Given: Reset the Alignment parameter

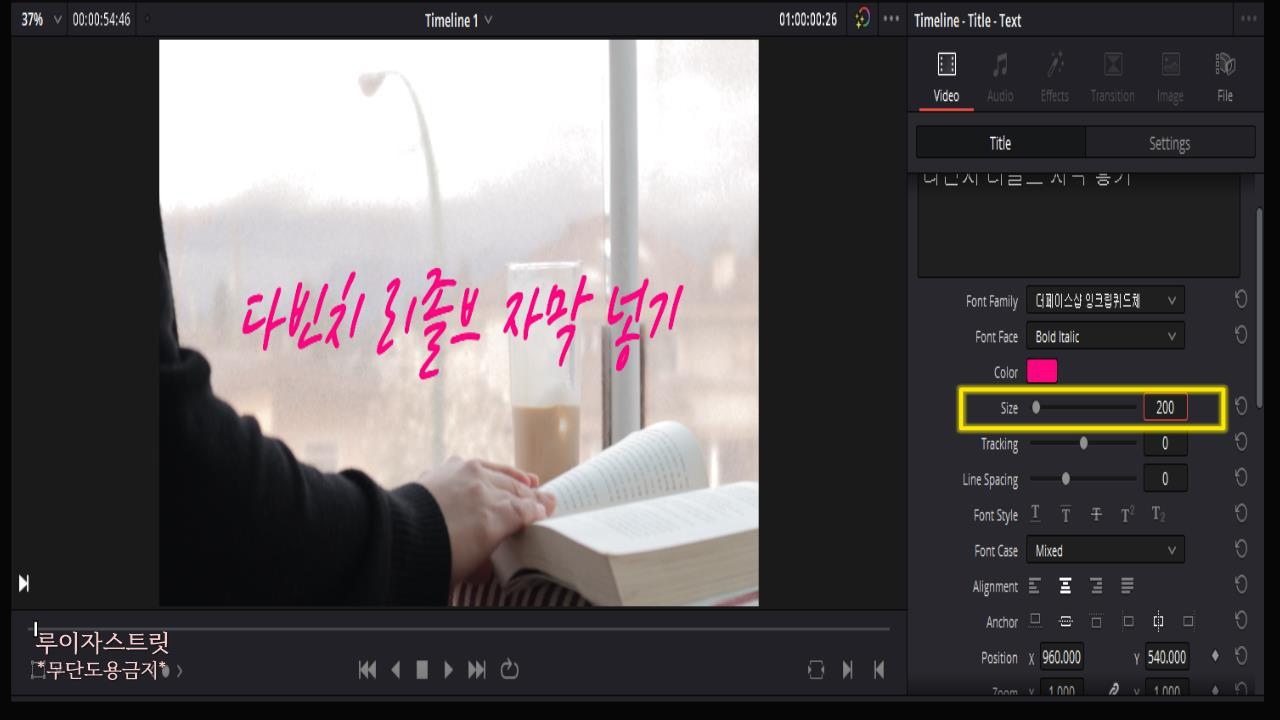Looking at the screenshot, I should pyautogui.click(x=1240, y=585).
